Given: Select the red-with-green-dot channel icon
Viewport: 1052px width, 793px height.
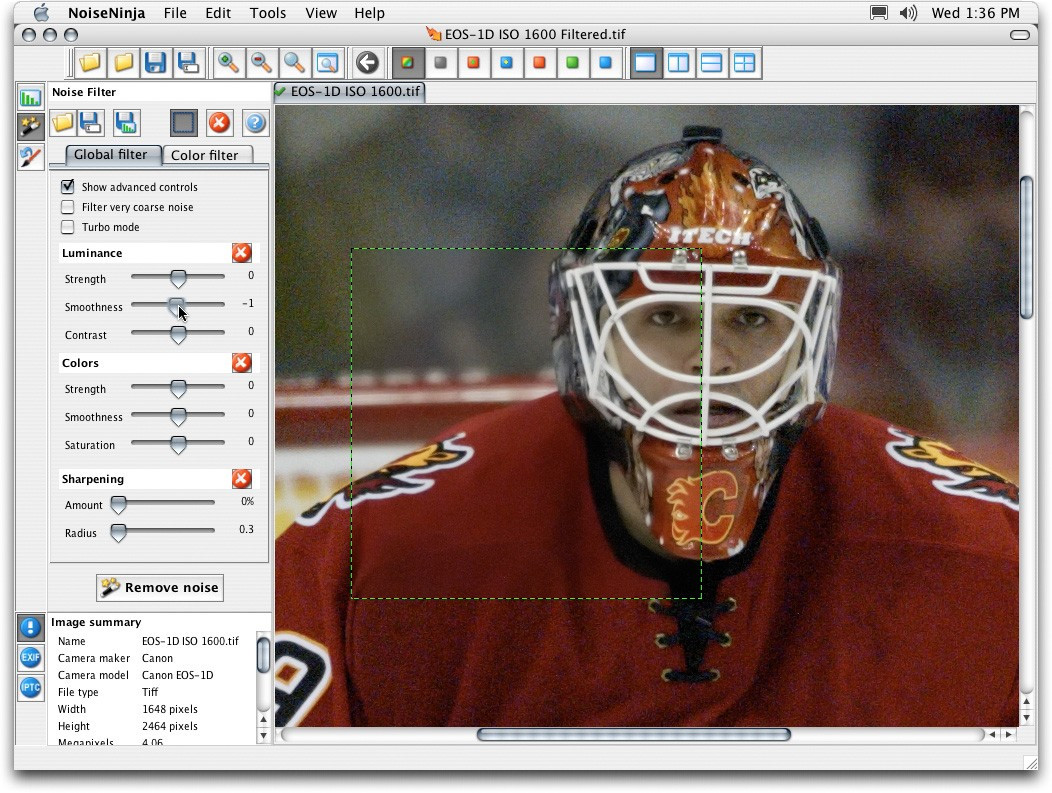Looking at the screenshot, I should (x=473, y=63).
